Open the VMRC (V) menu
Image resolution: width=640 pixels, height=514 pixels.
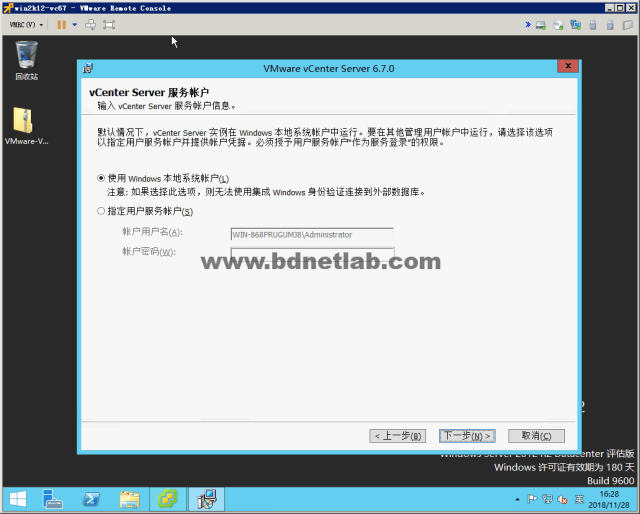pyautogui.click(x=26, y=25)
